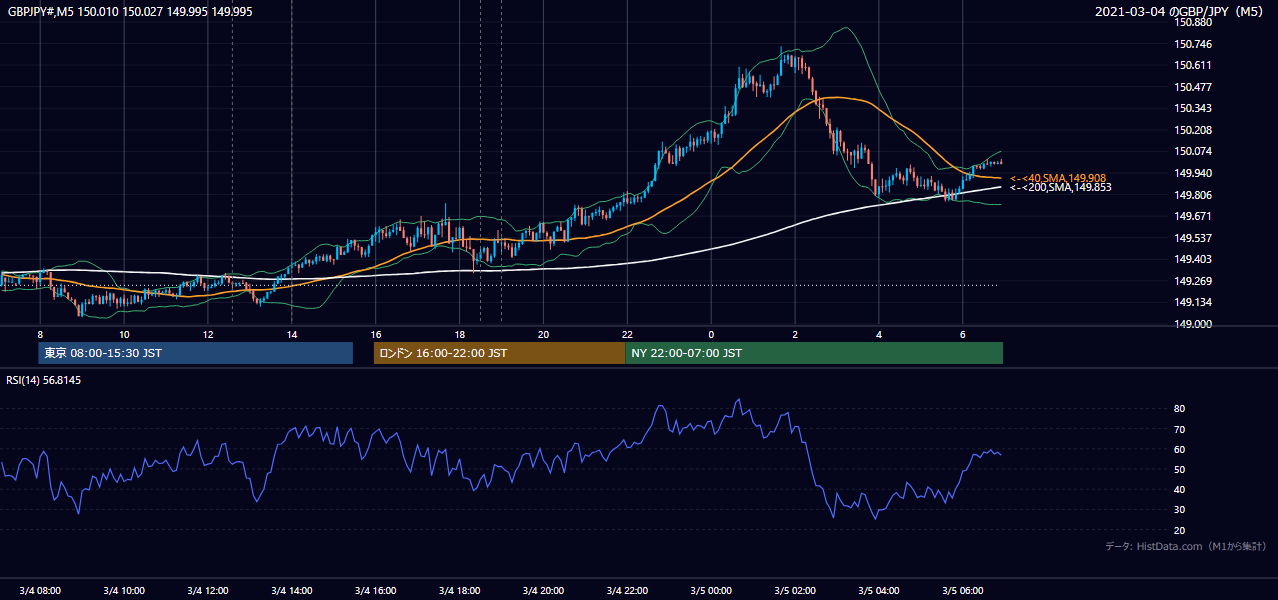Screen dimensions: 1278x600
Task: Click the 150.477 price axis label
Action: (x=1194, y=87)
